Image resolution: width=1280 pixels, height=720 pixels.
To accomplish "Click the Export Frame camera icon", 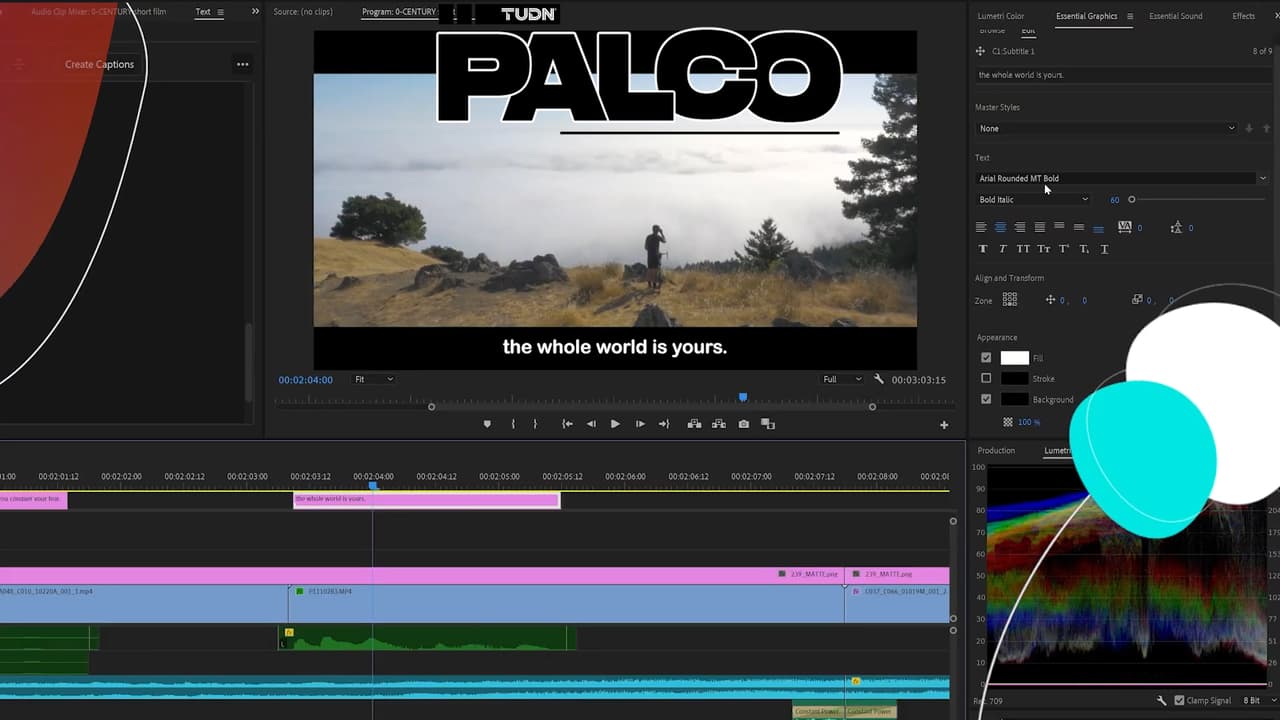I will [743, 424].
